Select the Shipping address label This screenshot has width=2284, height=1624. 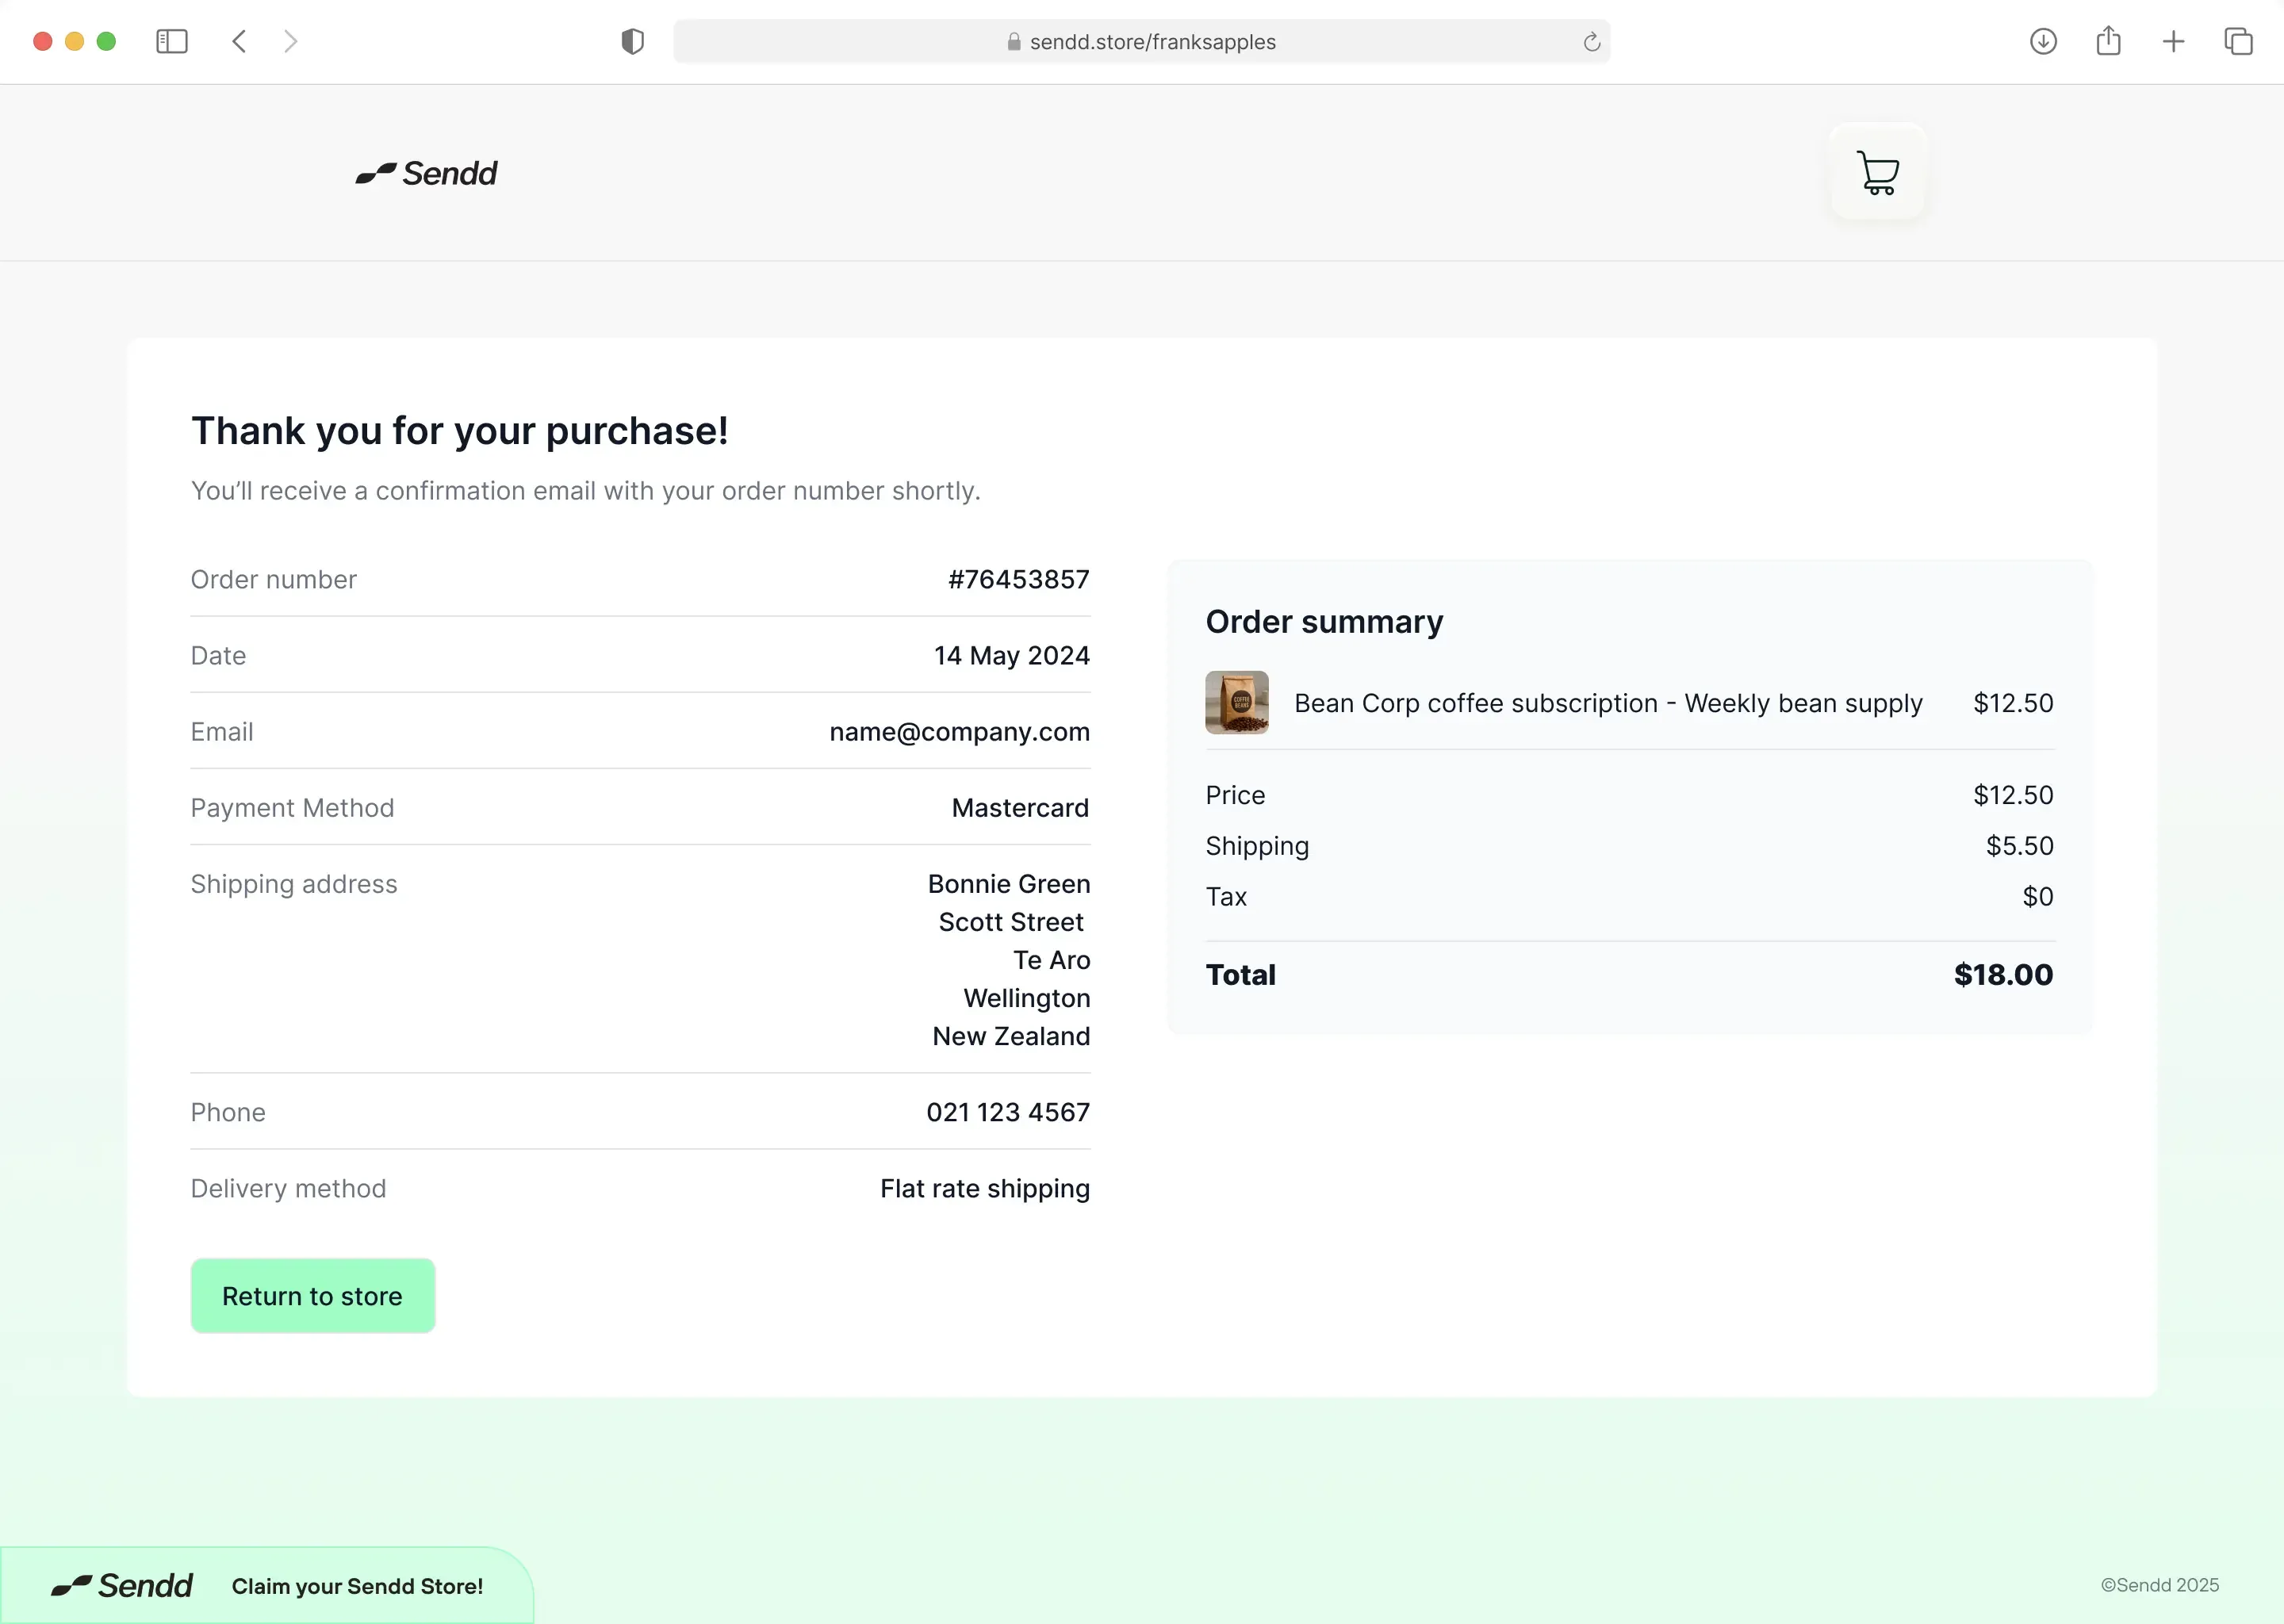point(293,884)
